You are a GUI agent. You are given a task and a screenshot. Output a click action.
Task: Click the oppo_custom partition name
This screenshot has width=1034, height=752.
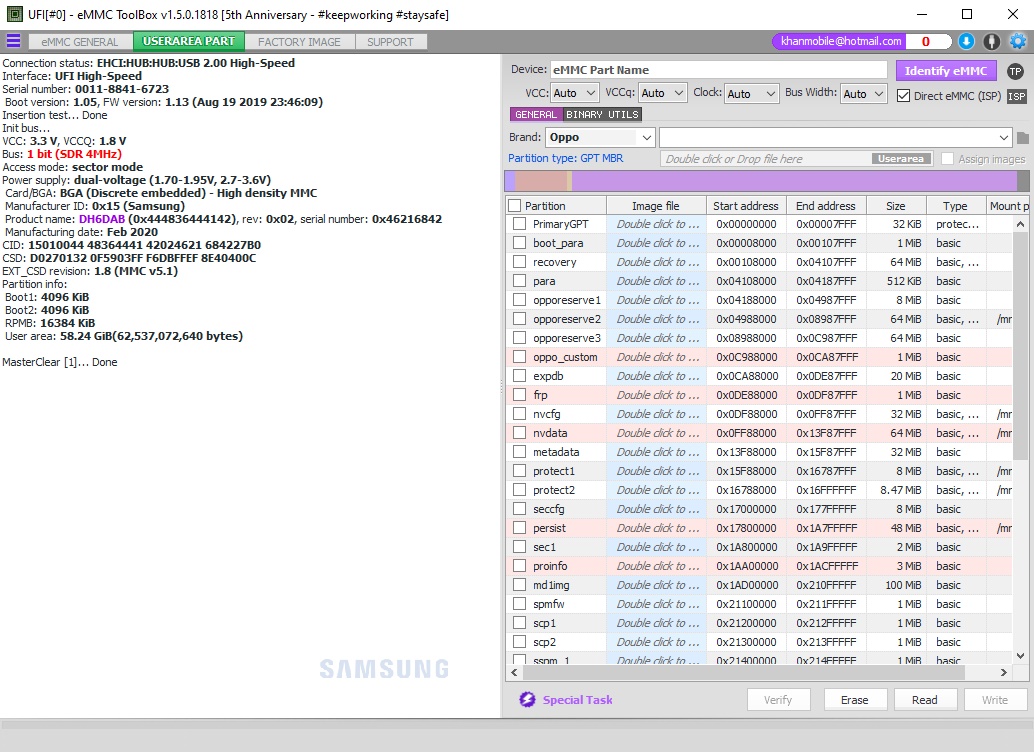(x=565, y=357)
